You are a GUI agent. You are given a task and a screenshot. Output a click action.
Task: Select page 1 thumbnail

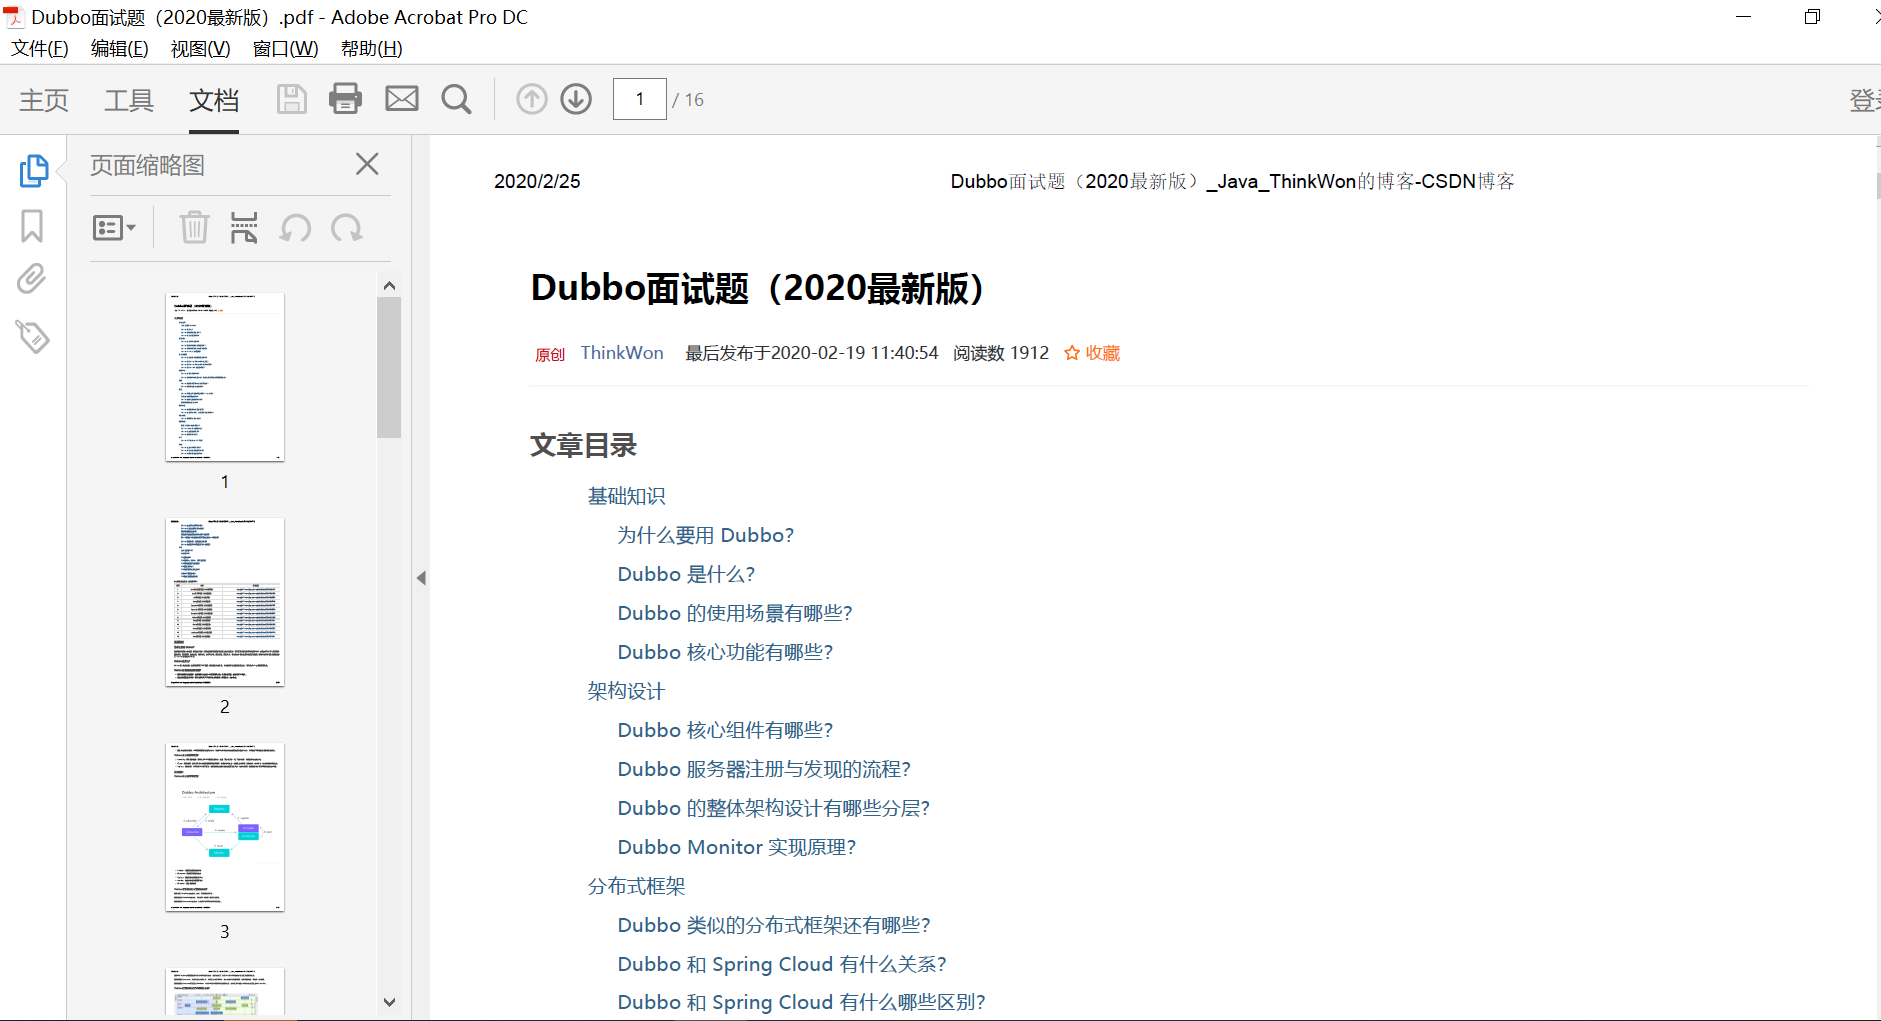click(225, 377)
